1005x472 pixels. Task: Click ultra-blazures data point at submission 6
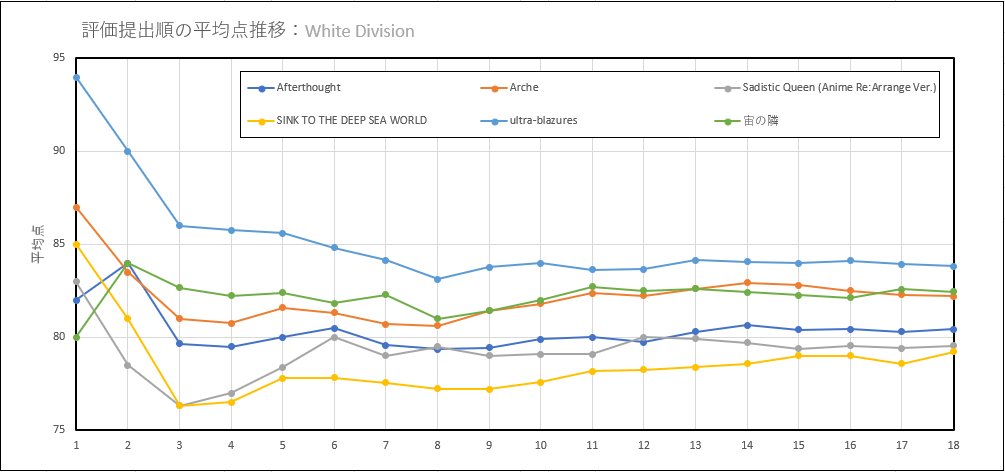point(334,248)
